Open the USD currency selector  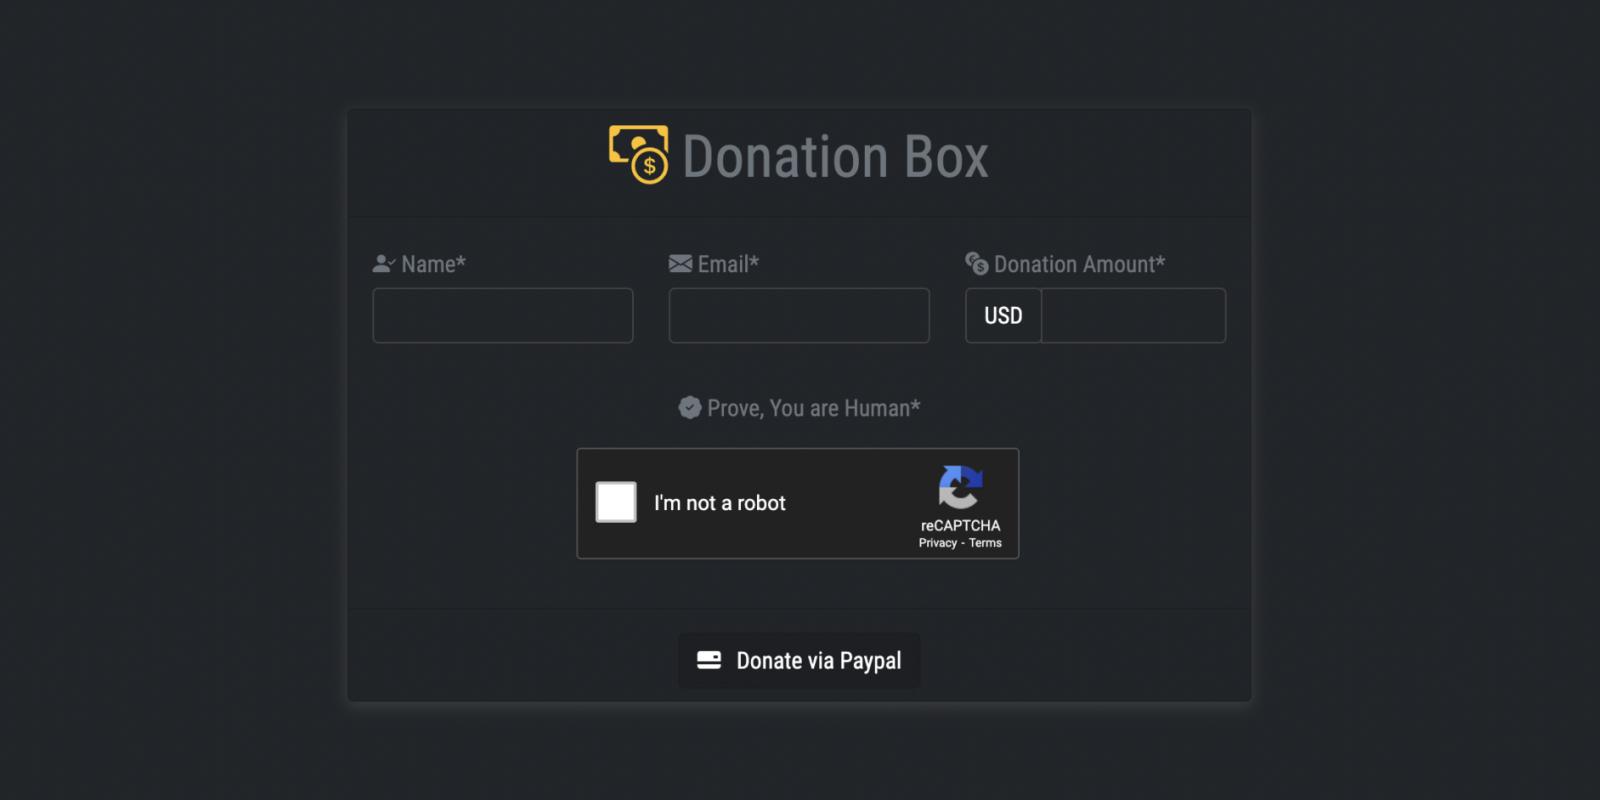(x=1002, y=315)
